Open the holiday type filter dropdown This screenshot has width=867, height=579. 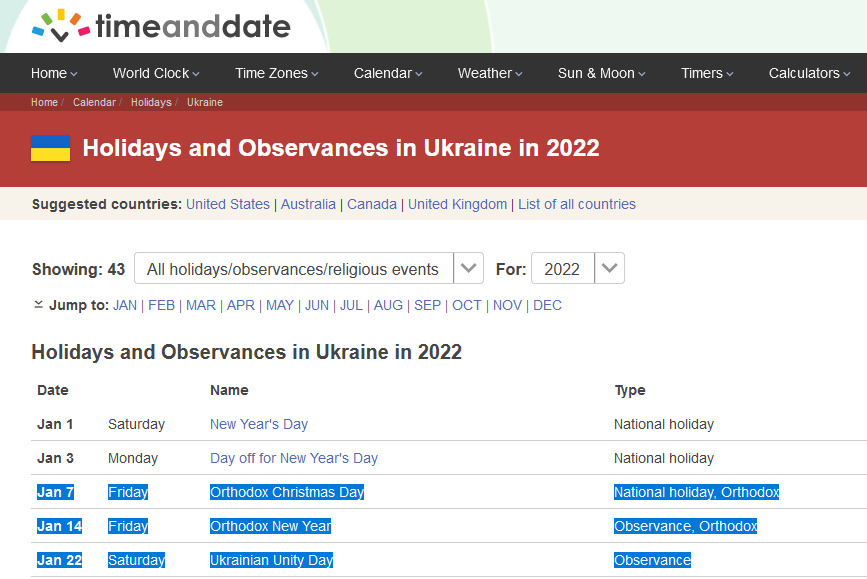coord(309,268)
